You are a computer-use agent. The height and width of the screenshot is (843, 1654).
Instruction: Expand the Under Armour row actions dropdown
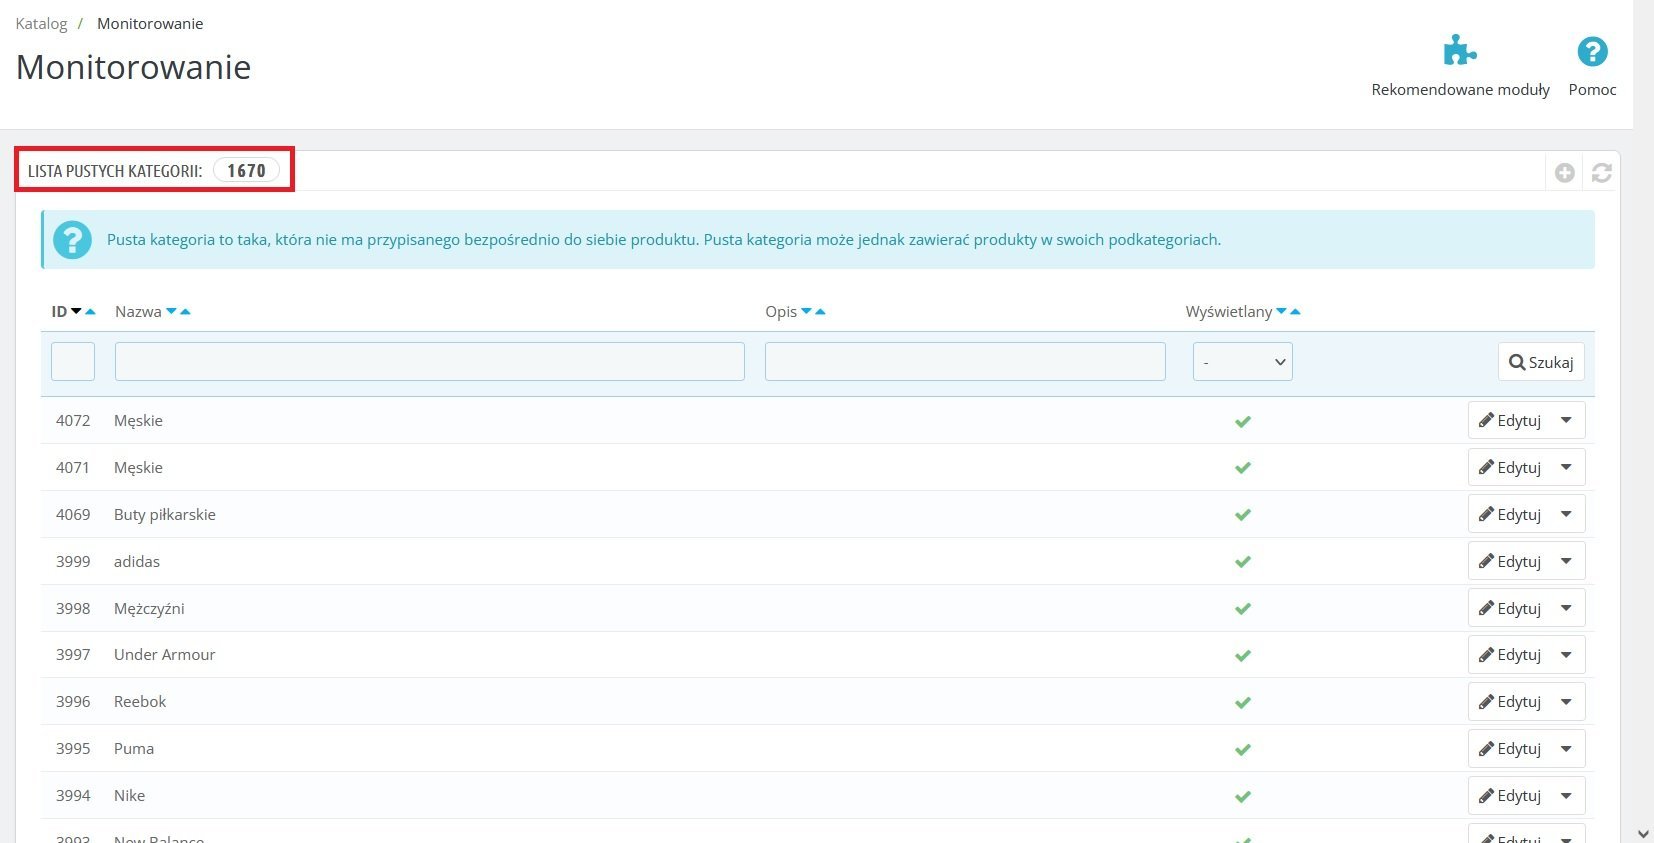pyautogui.click(x=1566, y=655)
